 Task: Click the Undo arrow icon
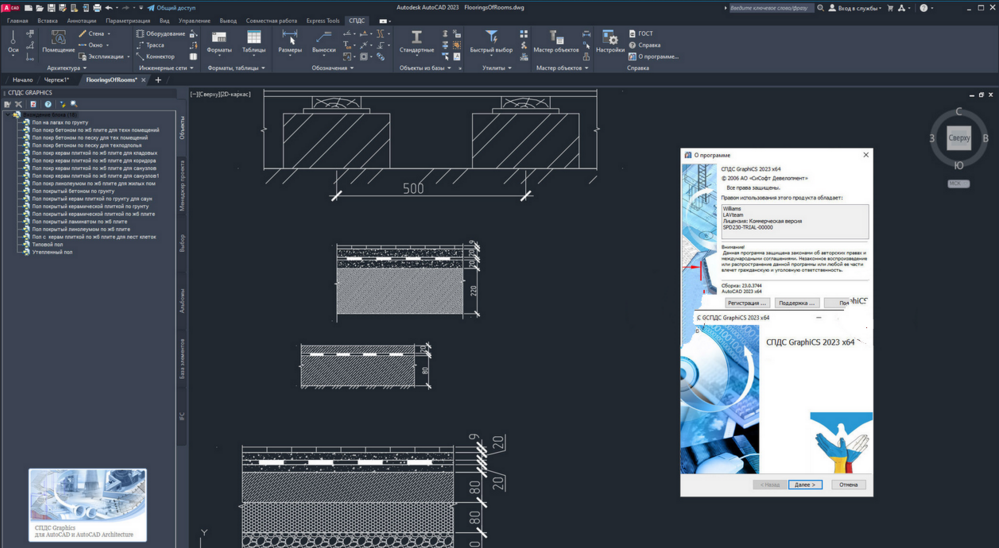coord(109,8)
